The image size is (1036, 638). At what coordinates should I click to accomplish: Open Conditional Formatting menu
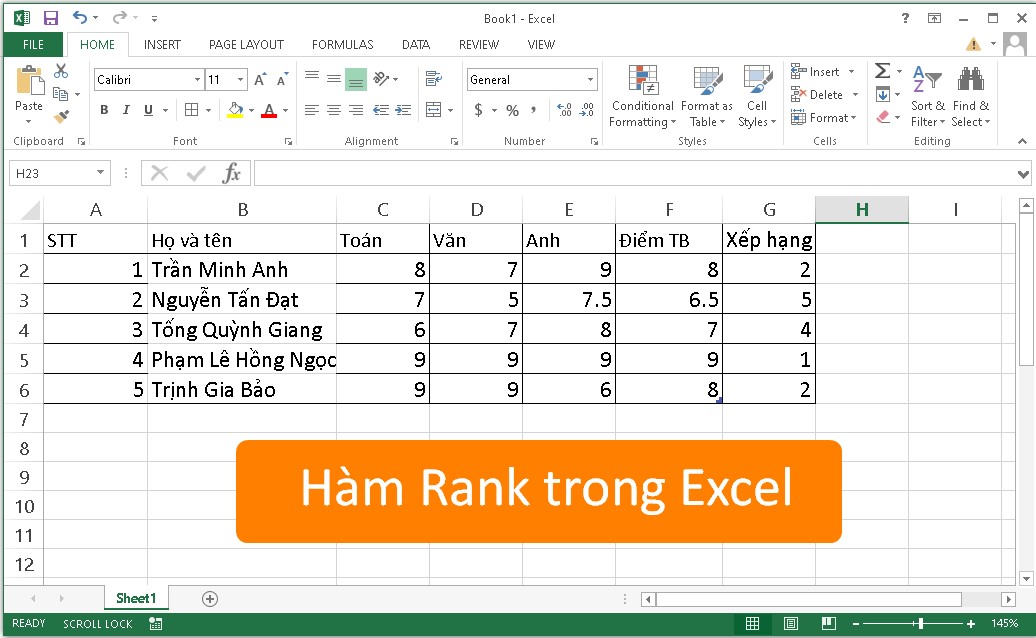(x=643, y=96)
